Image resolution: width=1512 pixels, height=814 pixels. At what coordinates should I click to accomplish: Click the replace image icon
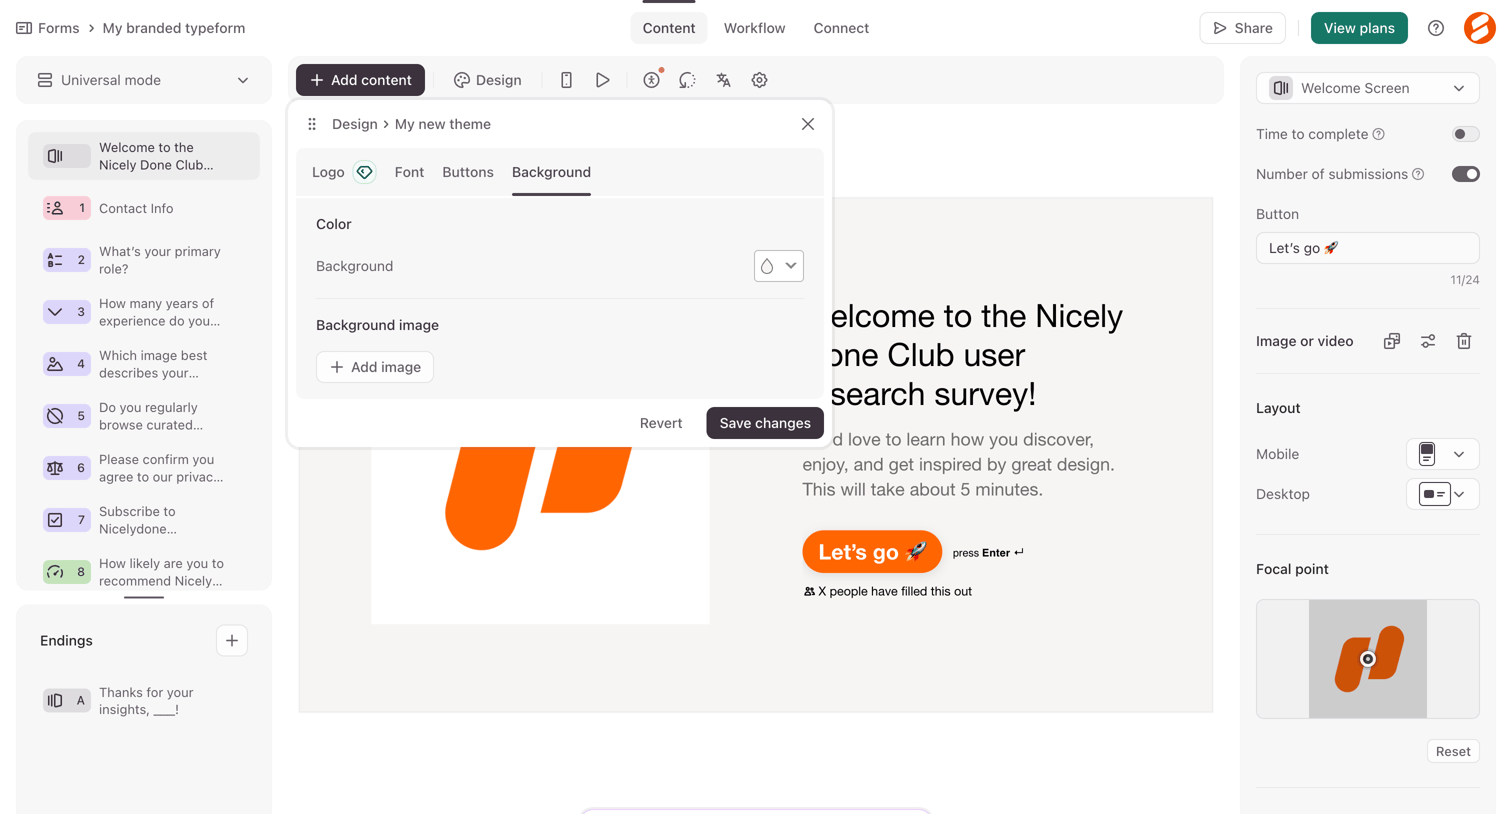pyautogui.click(x=1392, y=341)
